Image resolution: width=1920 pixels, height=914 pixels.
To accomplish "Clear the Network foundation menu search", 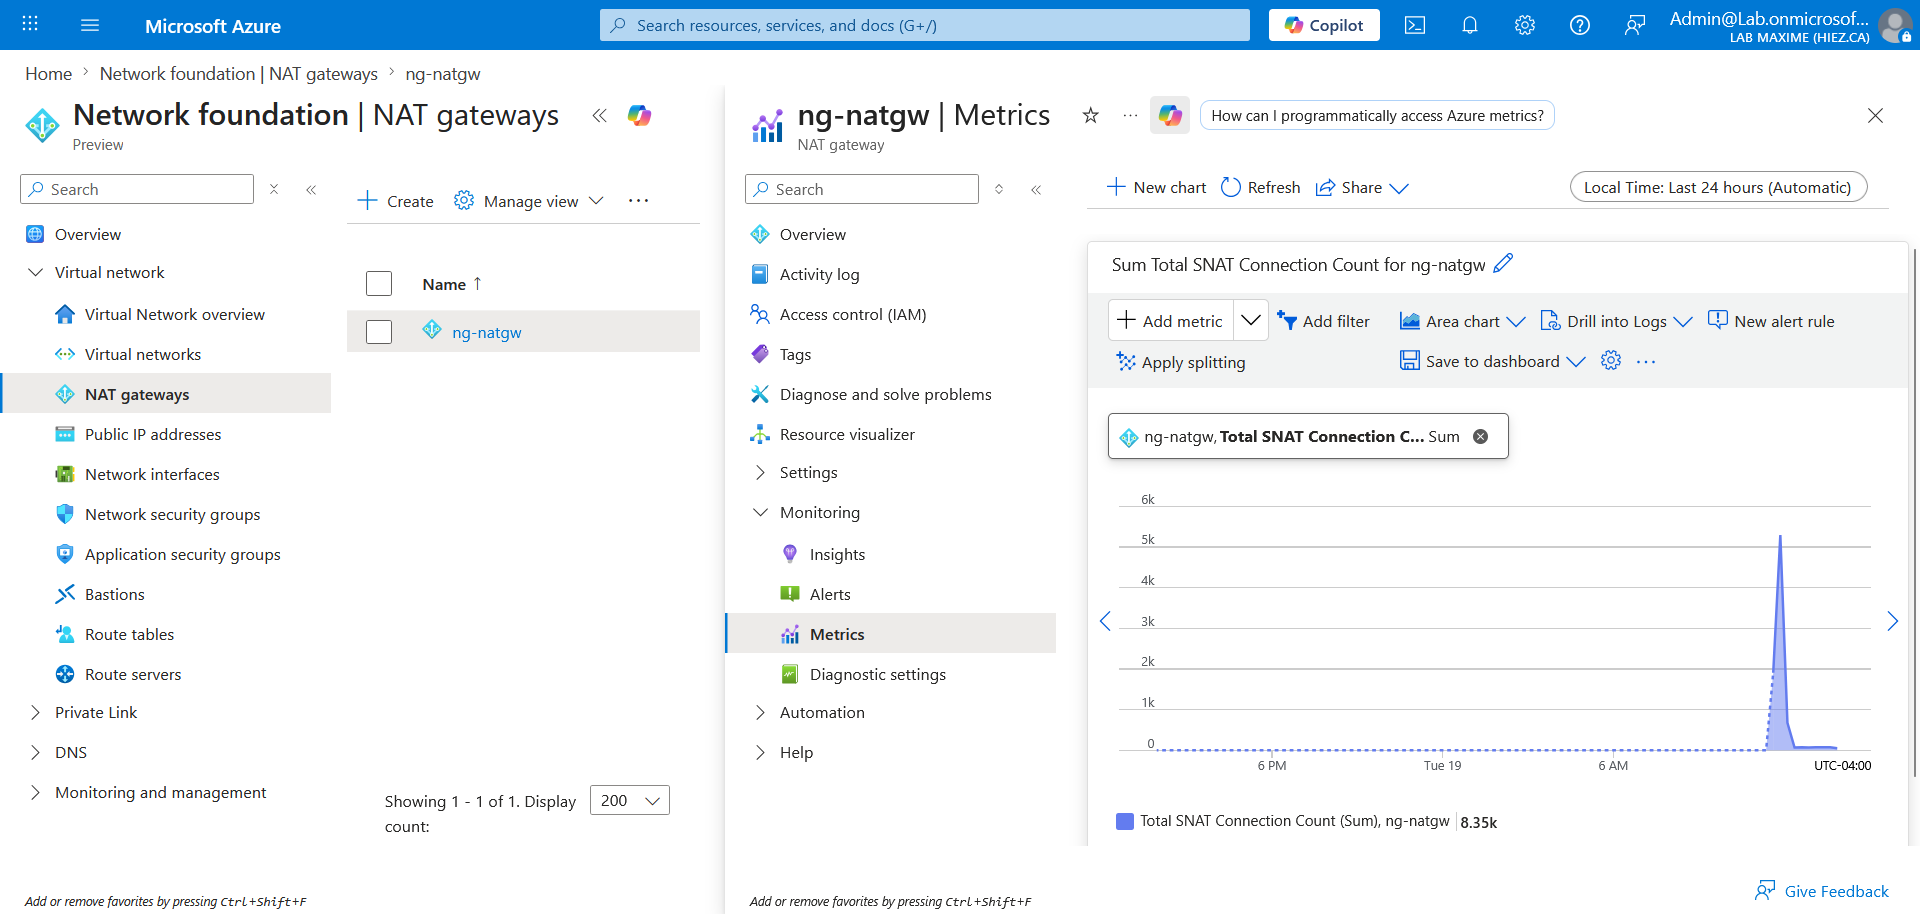I will (274, 189).
